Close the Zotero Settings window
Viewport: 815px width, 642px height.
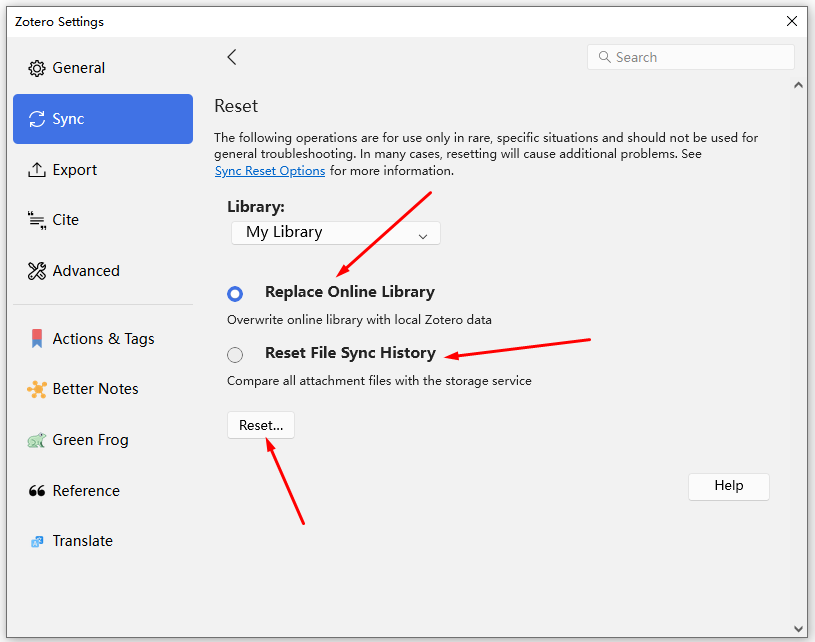click(x=792, y=21)
